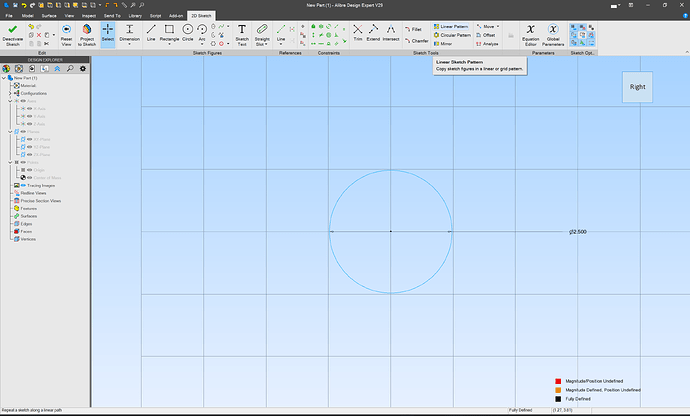This screenshot has height=416, width=690.
Task: Open the Equation Editor
Action: click(x=530, y=35)
